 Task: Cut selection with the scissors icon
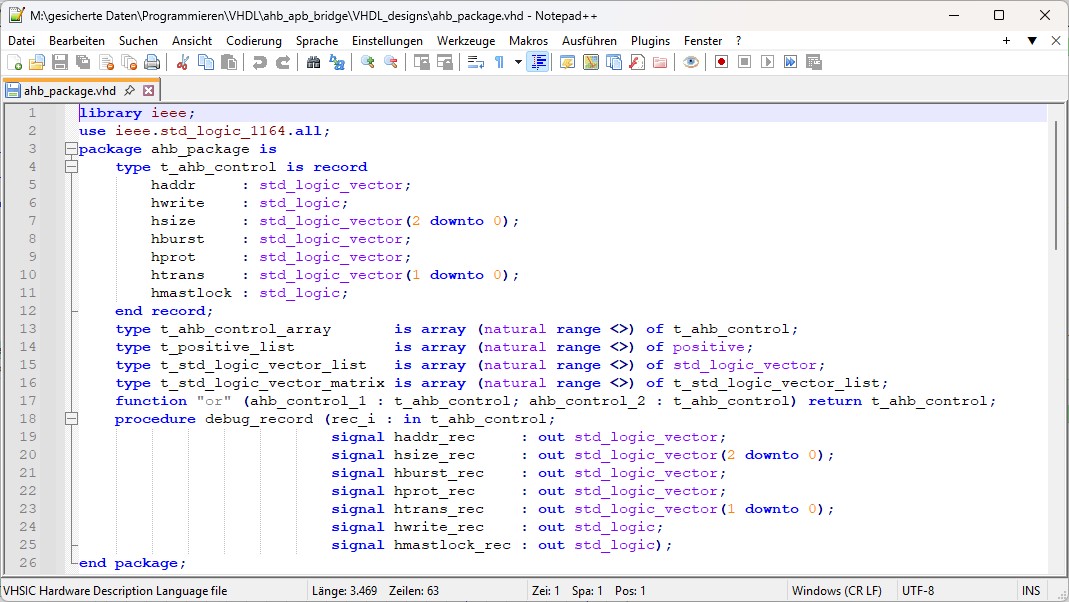[x=183, y=62]
